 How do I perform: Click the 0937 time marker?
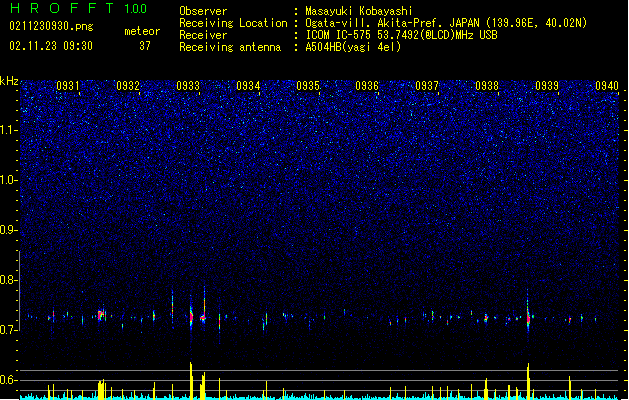point(427,86)
